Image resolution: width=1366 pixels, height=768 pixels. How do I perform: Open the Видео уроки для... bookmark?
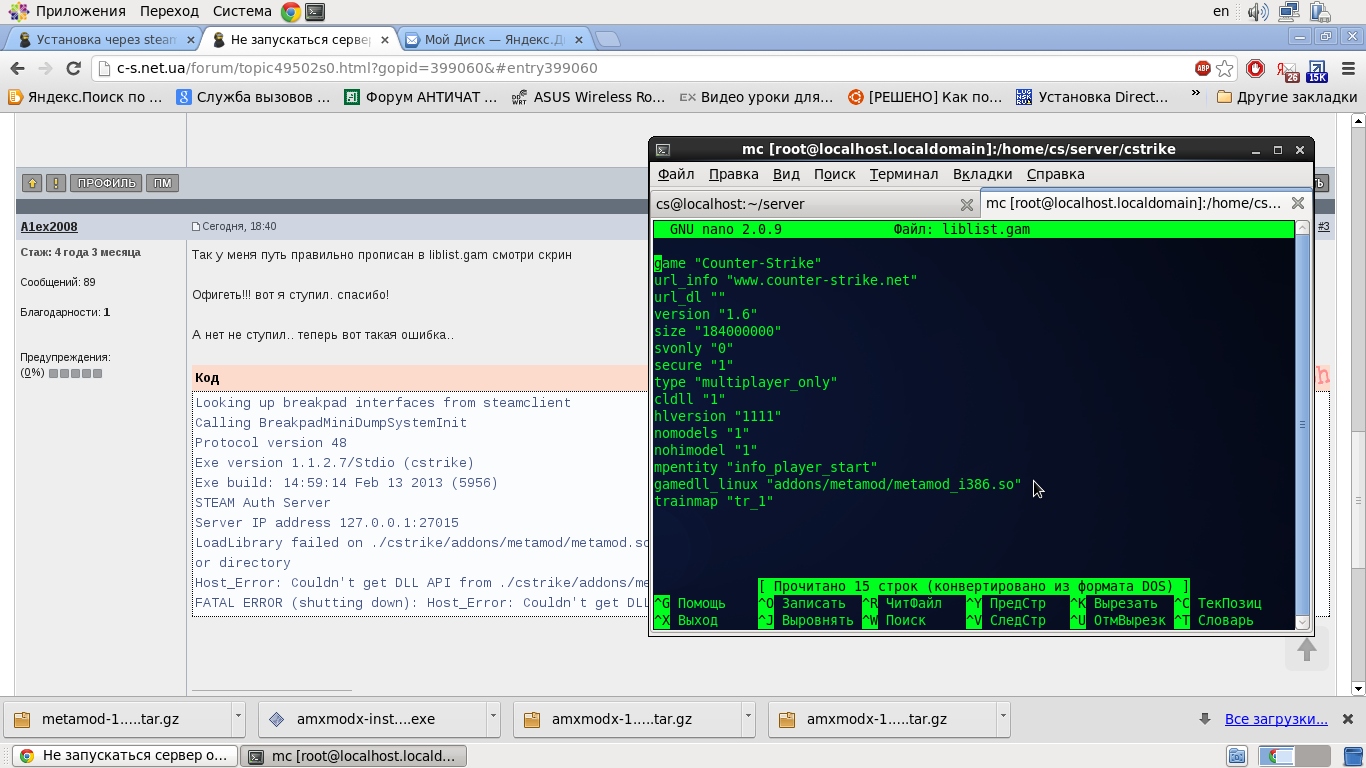click(756, 97)
